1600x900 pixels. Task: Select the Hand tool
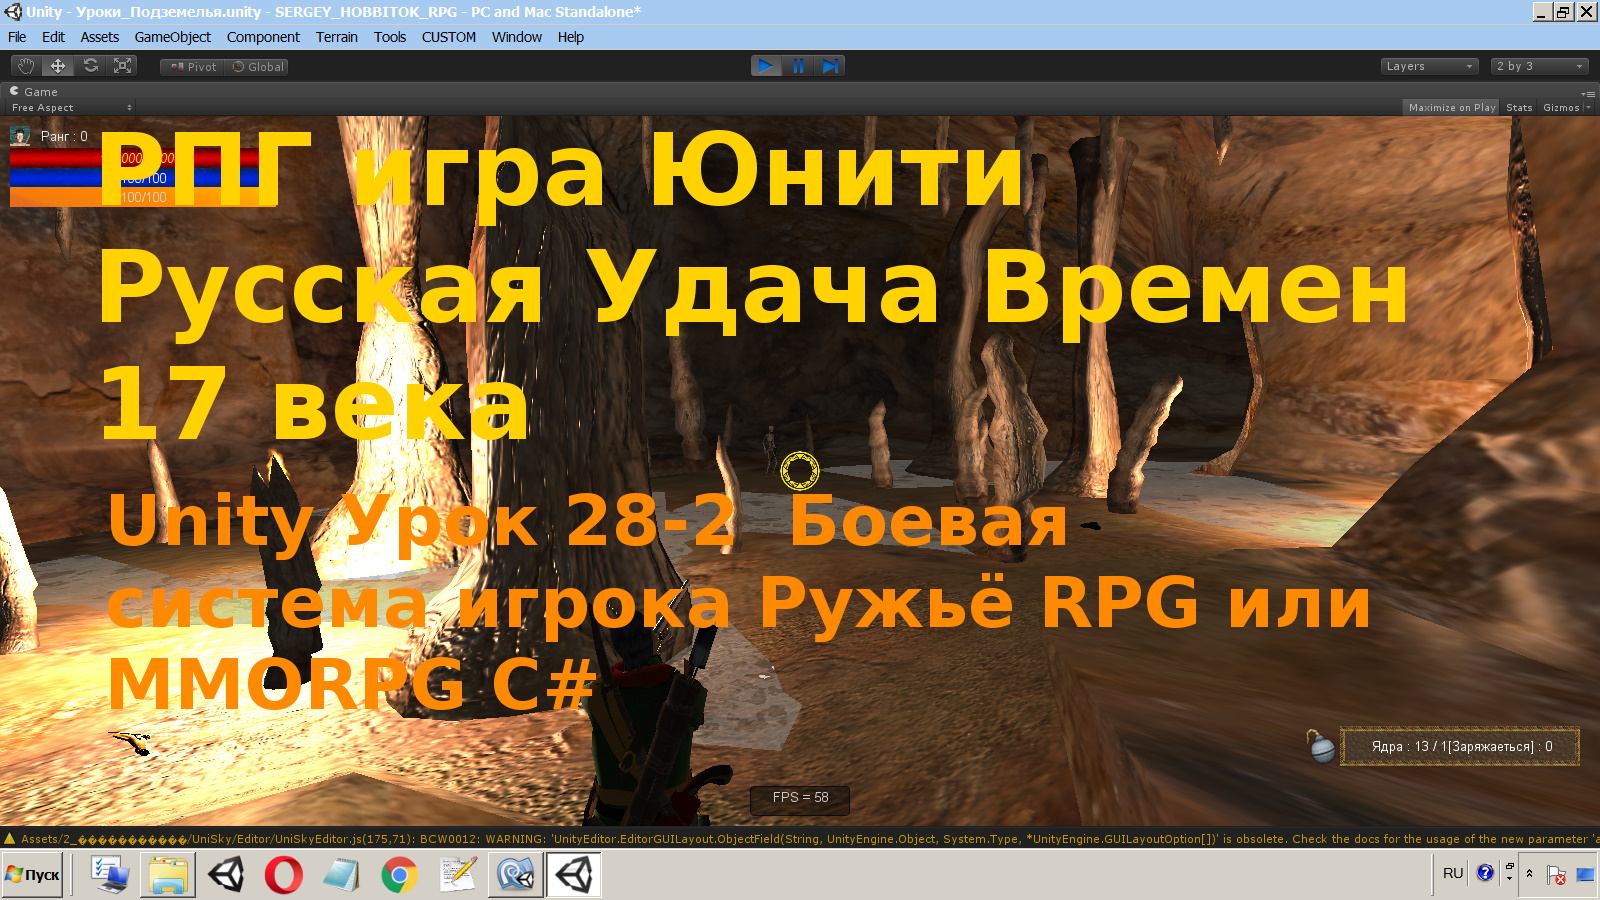(25, 66)
